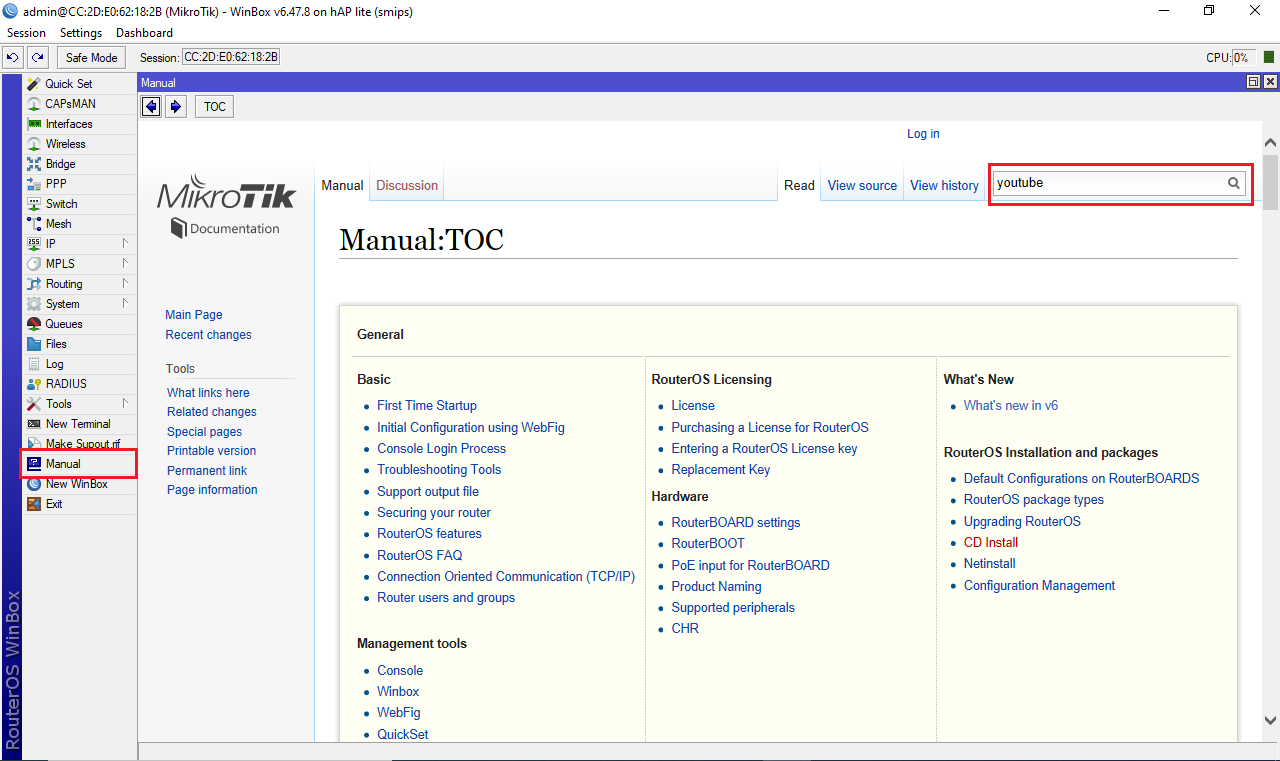Switch to View history tab
This screenshot has width=1280, height=761.
944,185
